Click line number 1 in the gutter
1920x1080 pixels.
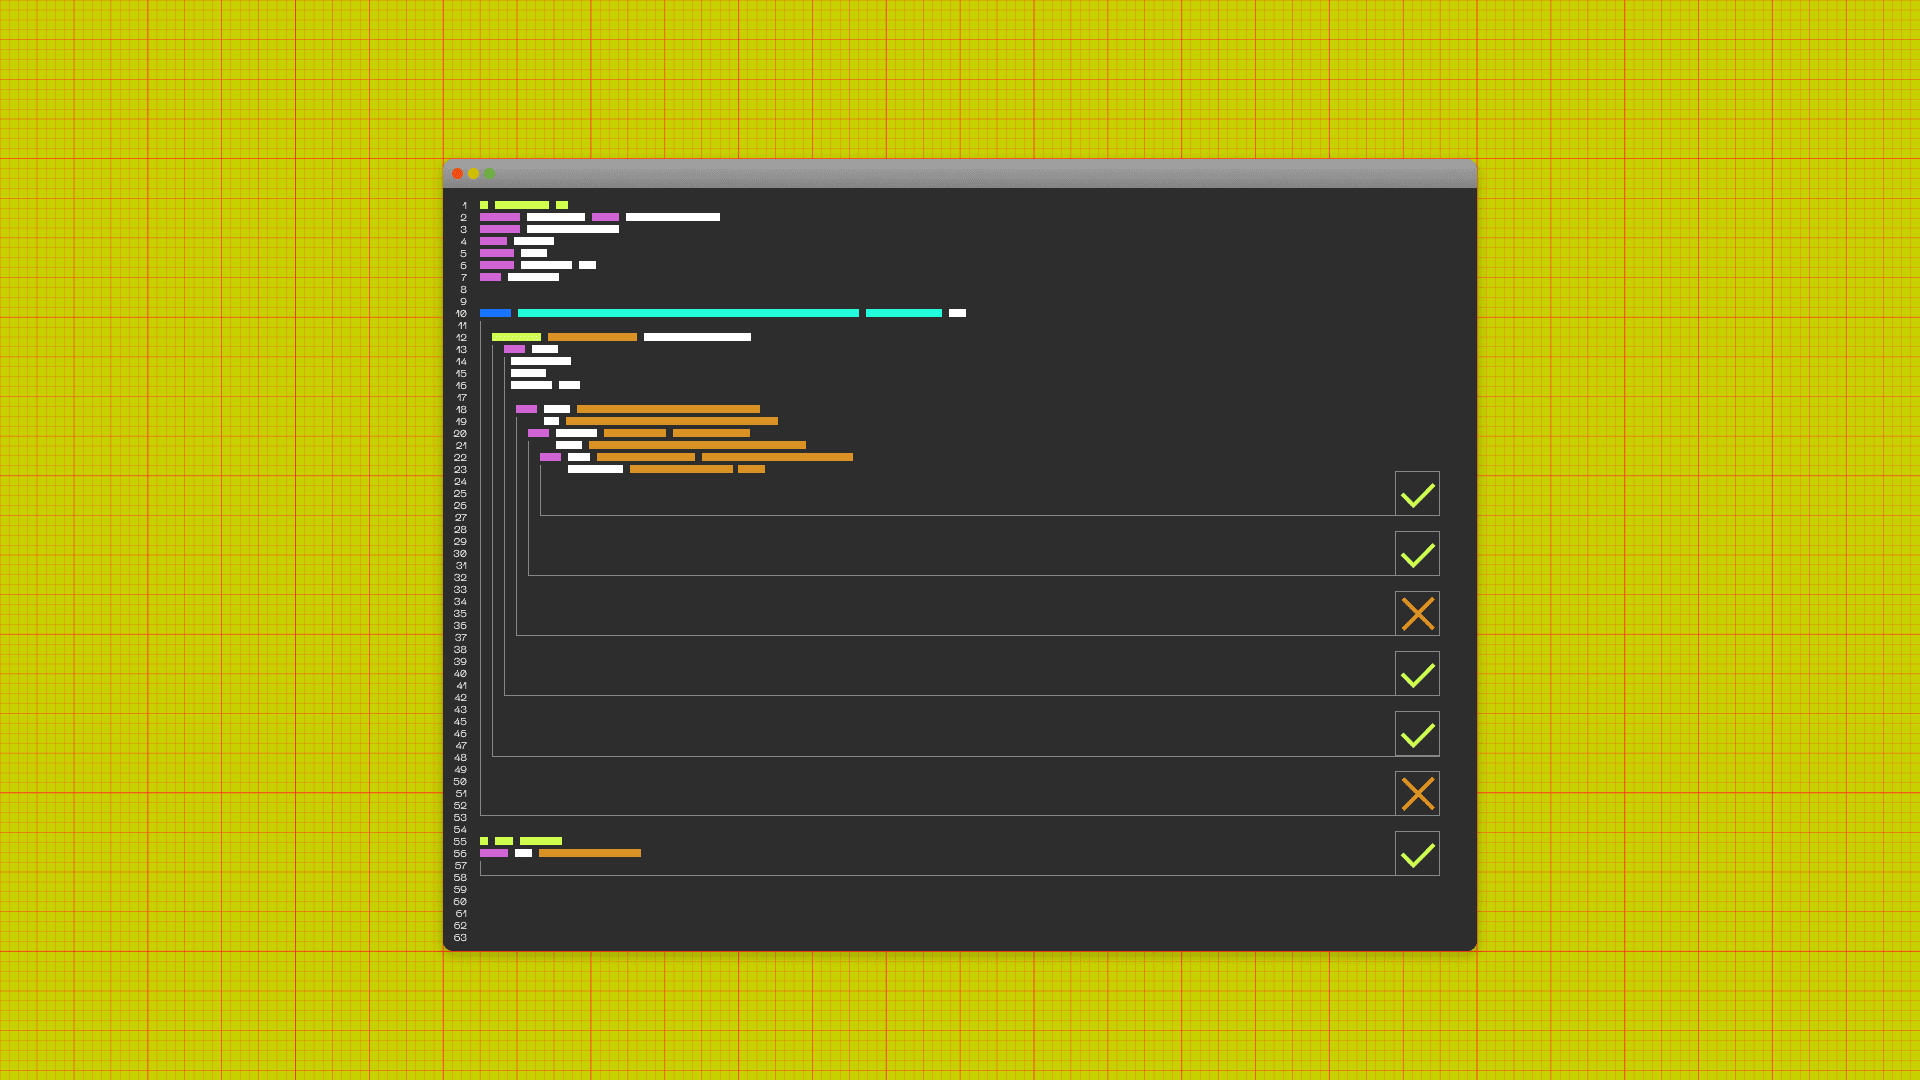click(464, 206)
